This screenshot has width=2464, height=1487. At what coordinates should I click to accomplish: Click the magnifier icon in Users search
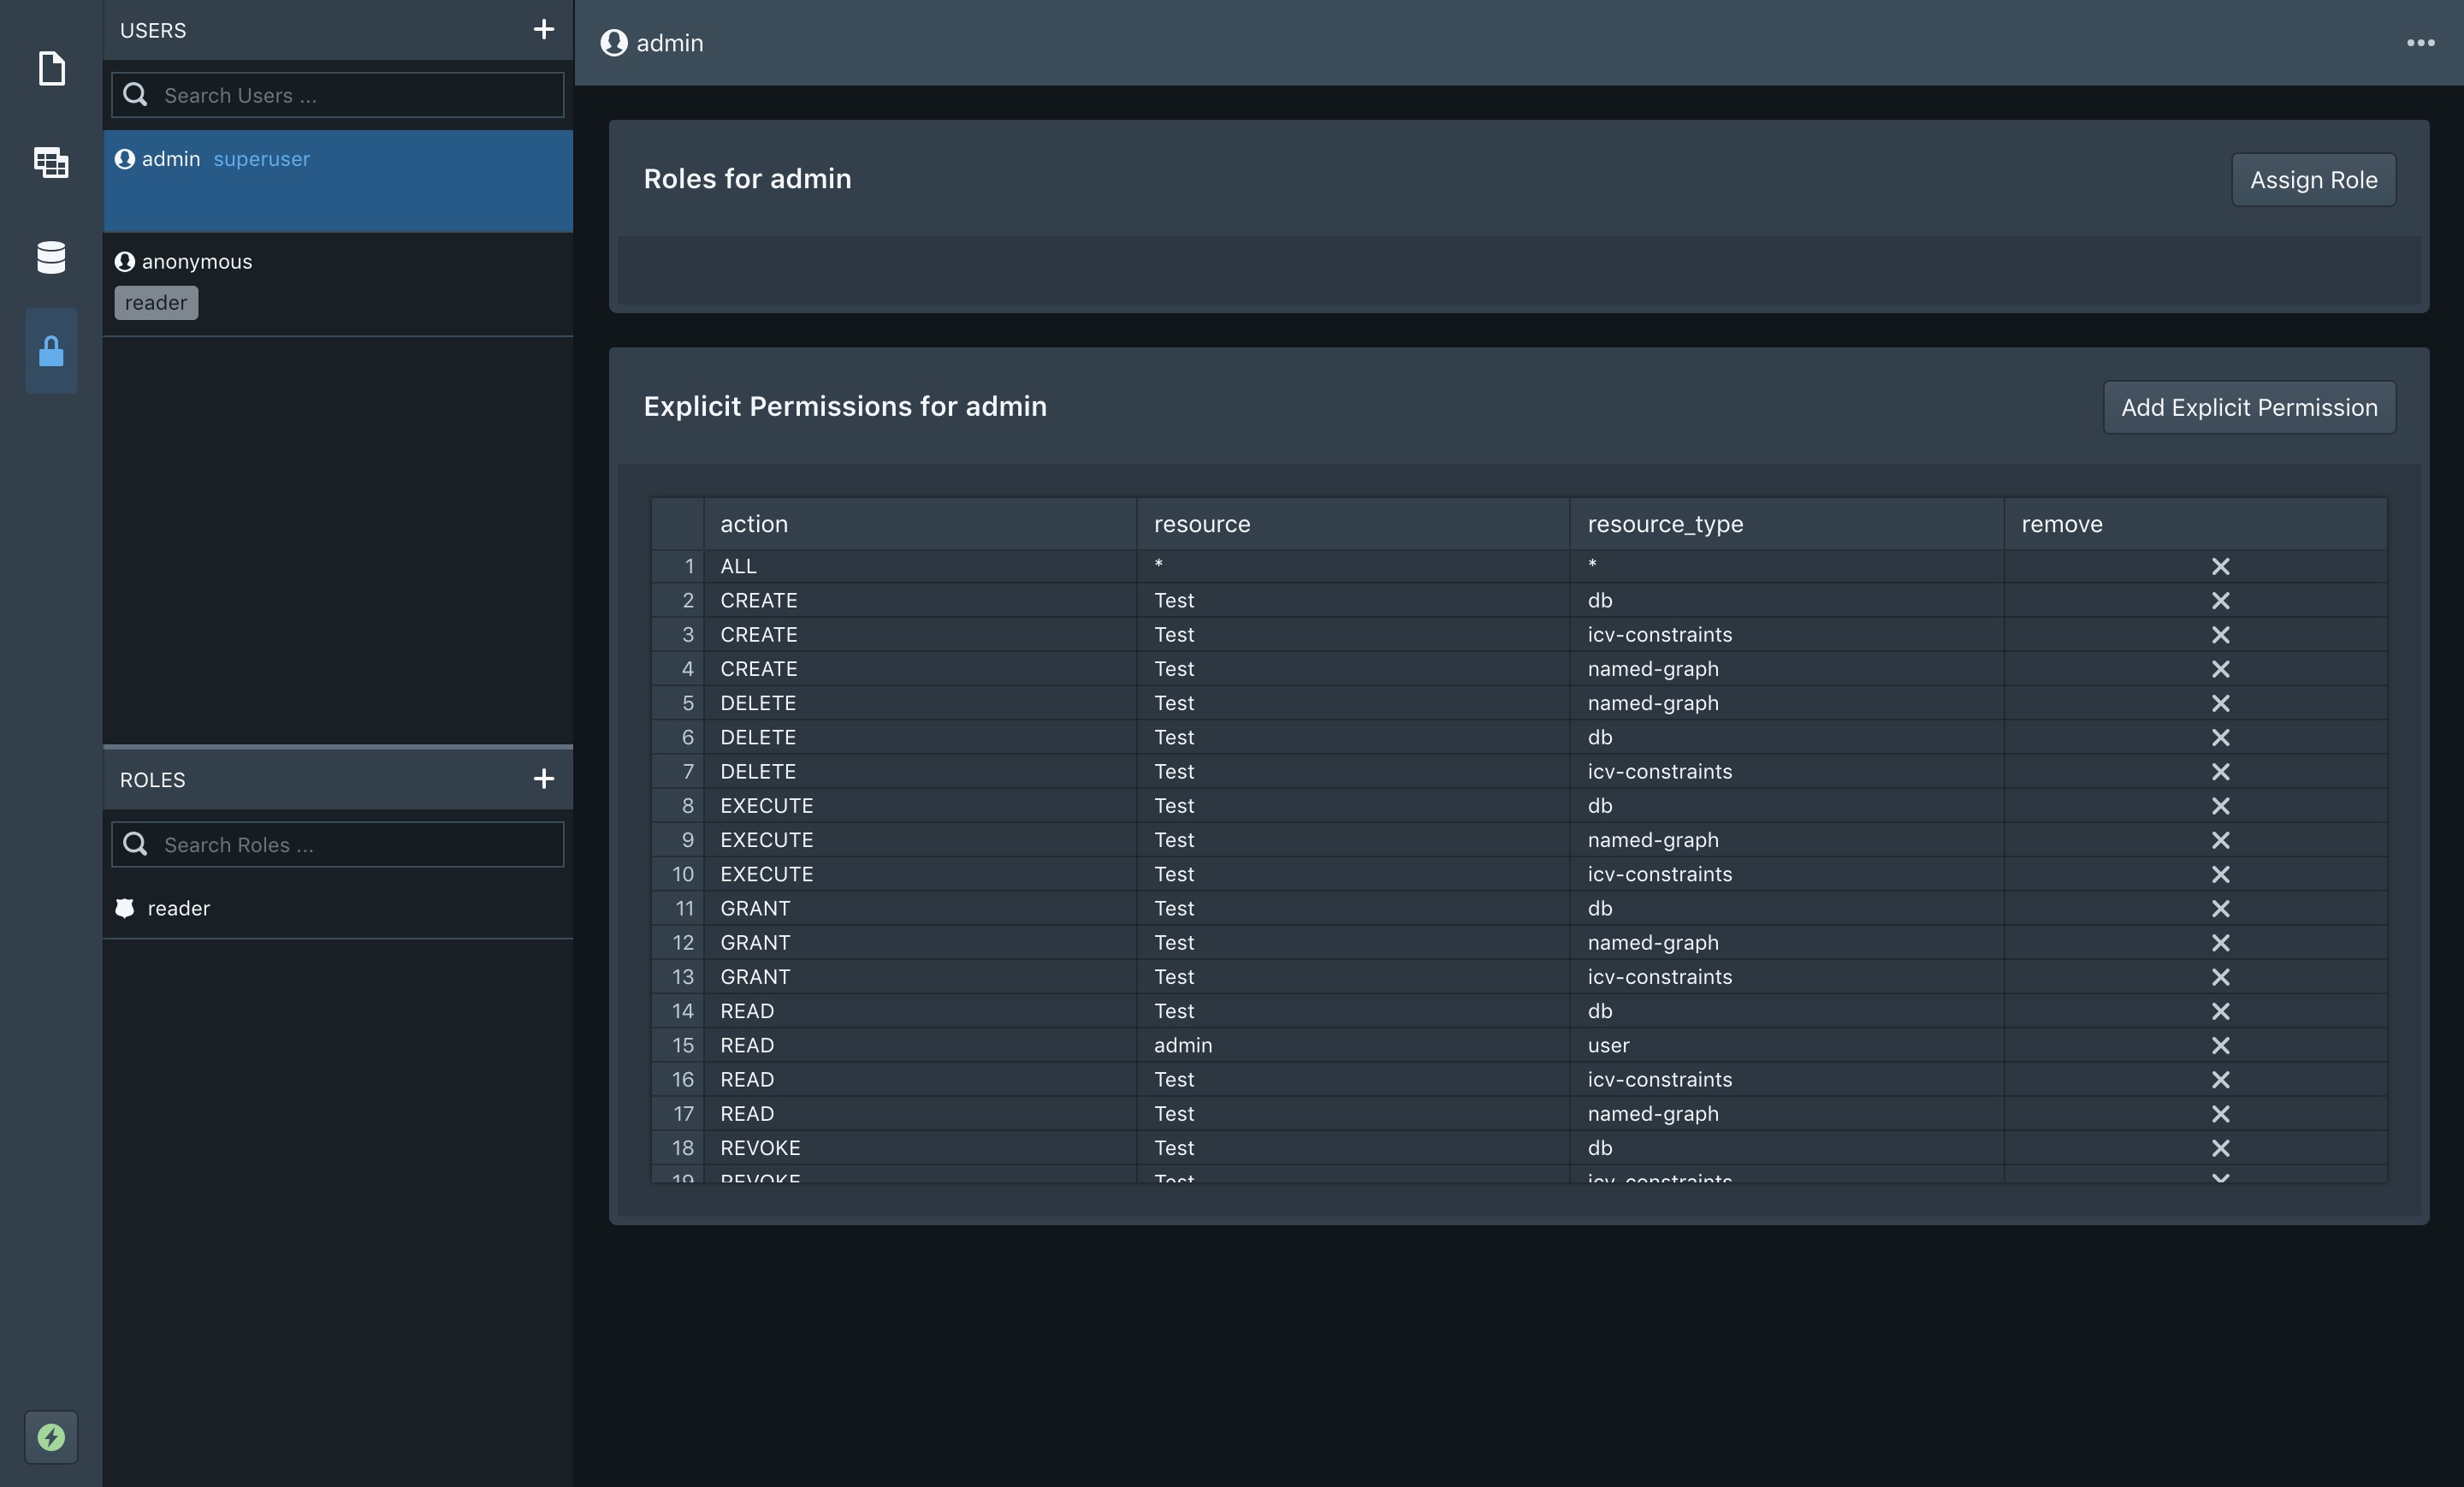coord(135,94)
